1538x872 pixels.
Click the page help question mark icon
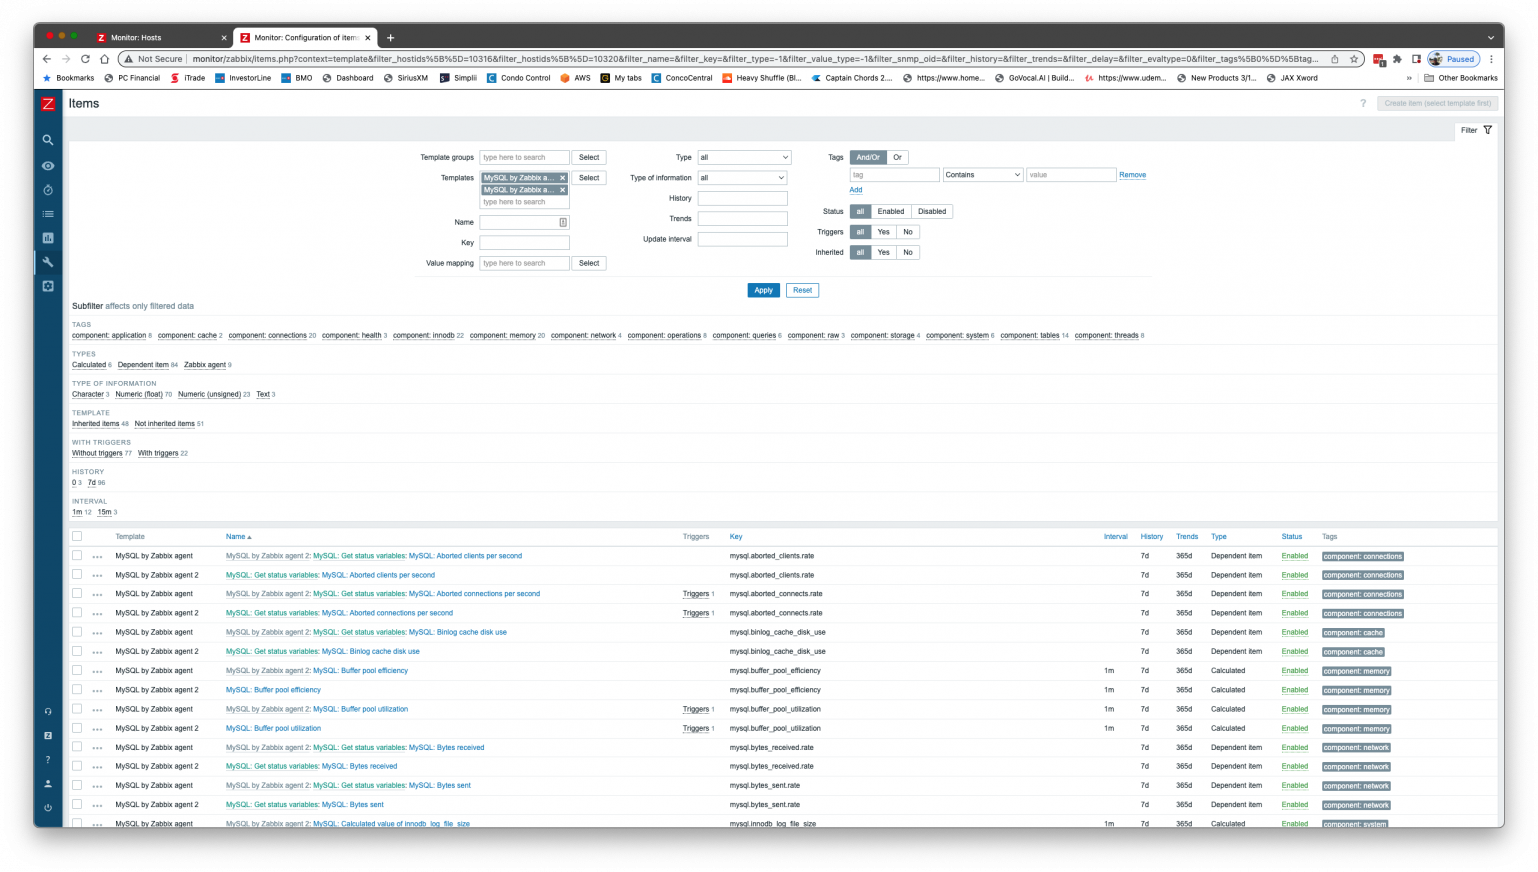(x=1363, y=103)
